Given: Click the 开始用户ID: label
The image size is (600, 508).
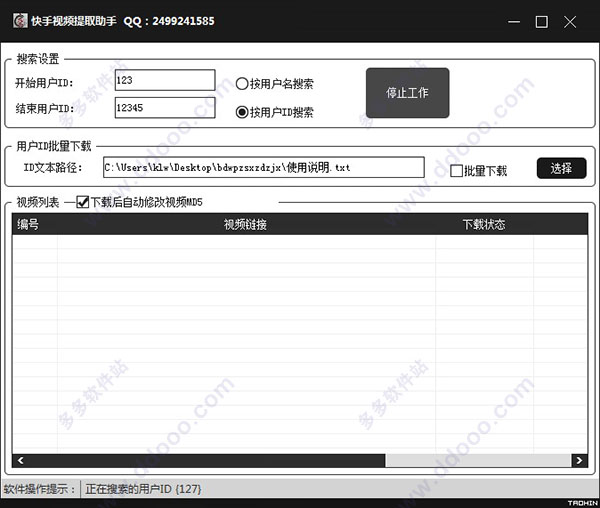Looking at the screenshot, I should pos(44,83).
